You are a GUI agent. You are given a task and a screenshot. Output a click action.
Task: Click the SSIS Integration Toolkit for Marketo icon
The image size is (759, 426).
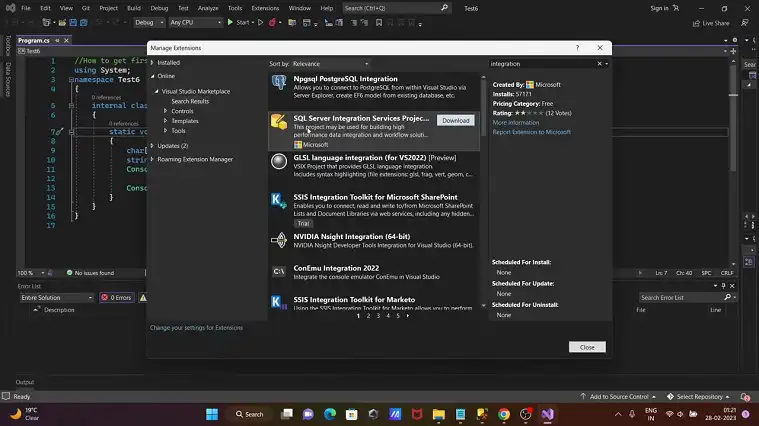(x=279, y=302)
